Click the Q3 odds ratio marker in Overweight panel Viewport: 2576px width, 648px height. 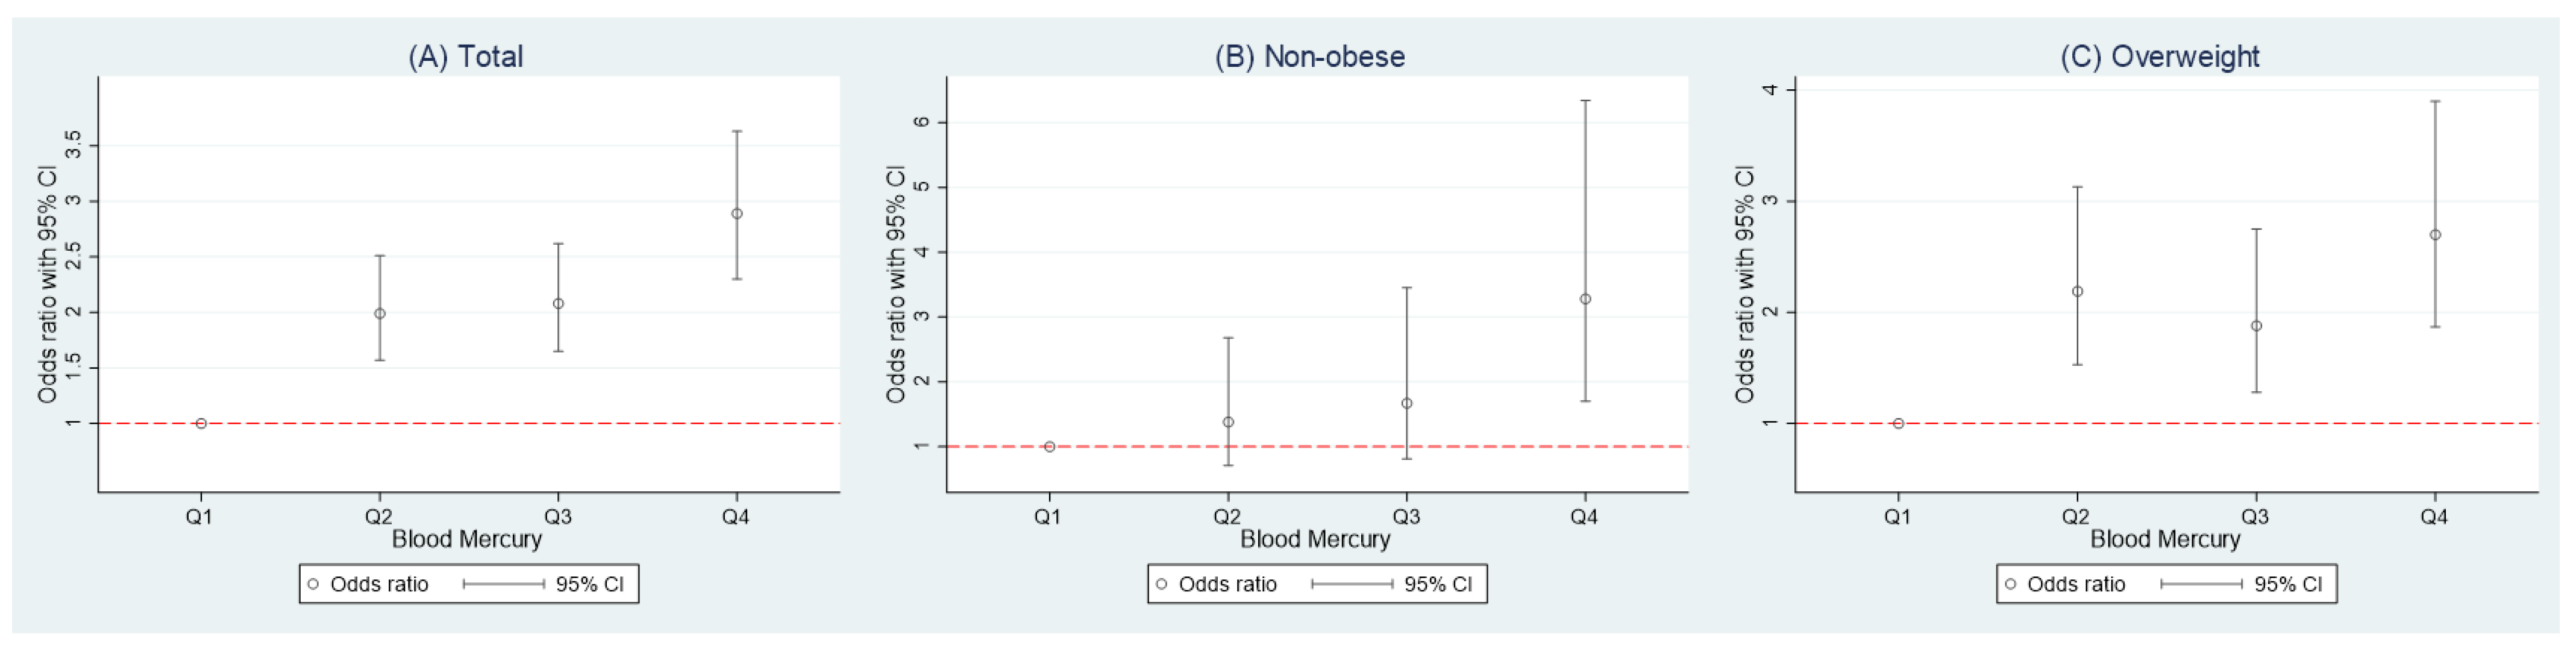[2256, 325]
